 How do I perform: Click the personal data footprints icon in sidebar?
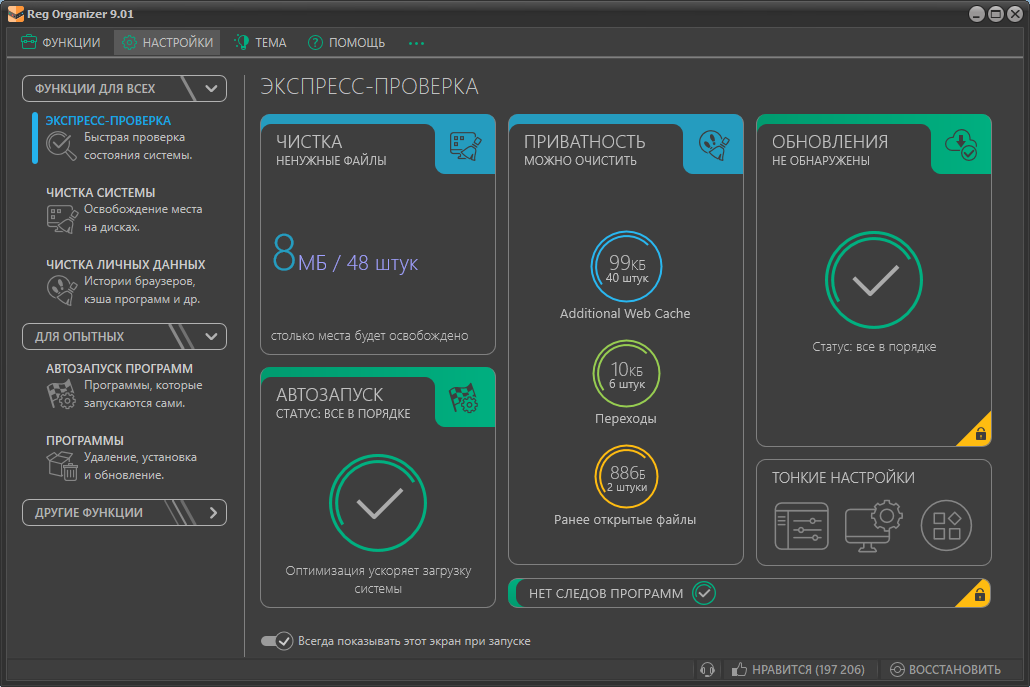[x=62, y=290]
